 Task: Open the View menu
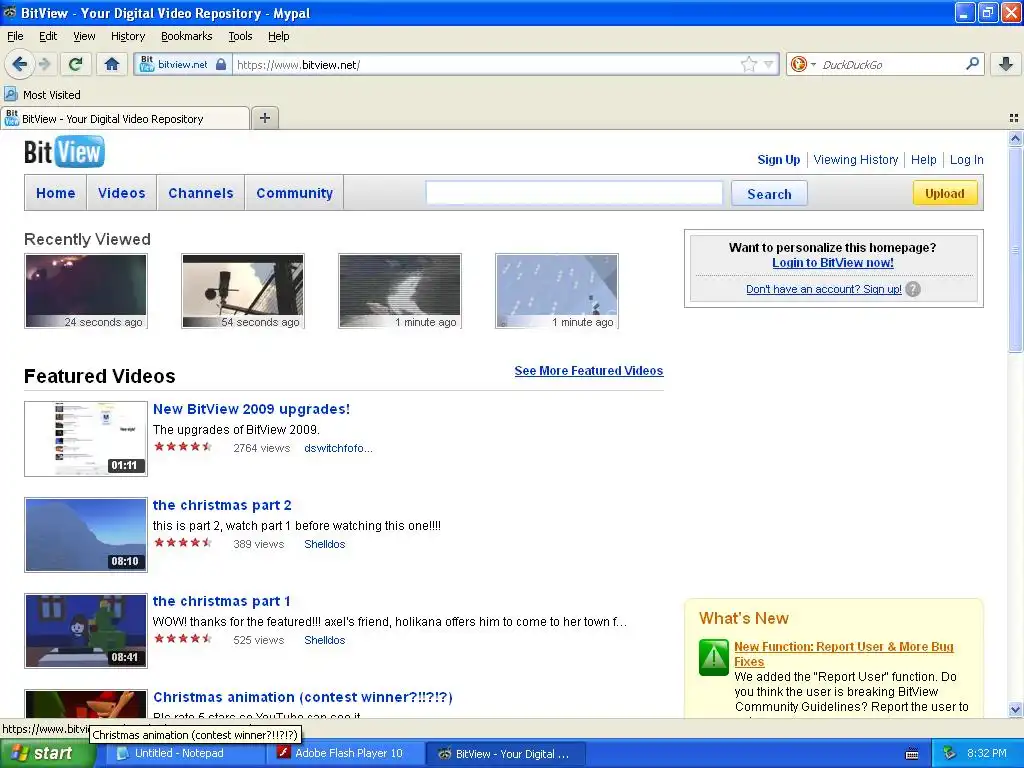tap(84, 36)
